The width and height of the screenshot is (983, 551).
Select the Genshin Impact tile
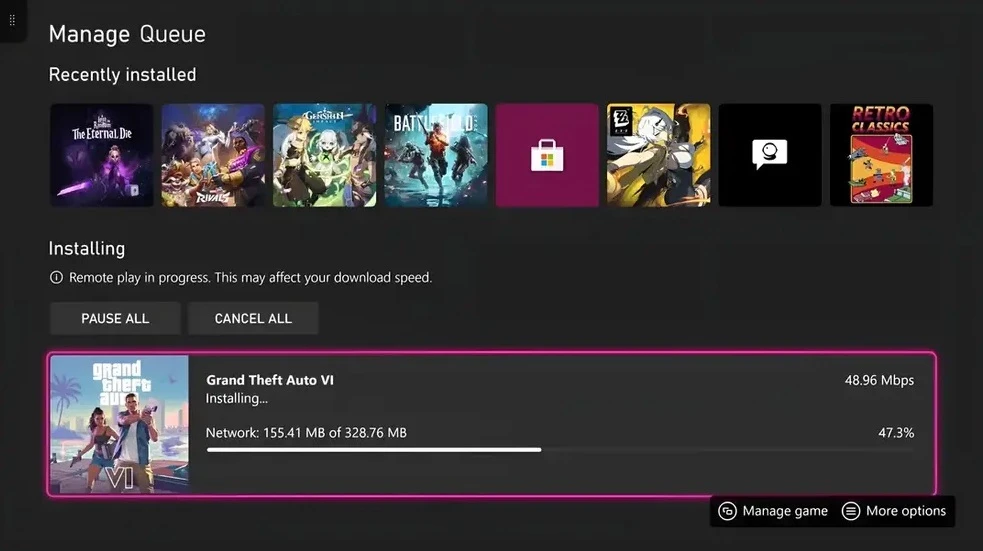click(325, 155)
